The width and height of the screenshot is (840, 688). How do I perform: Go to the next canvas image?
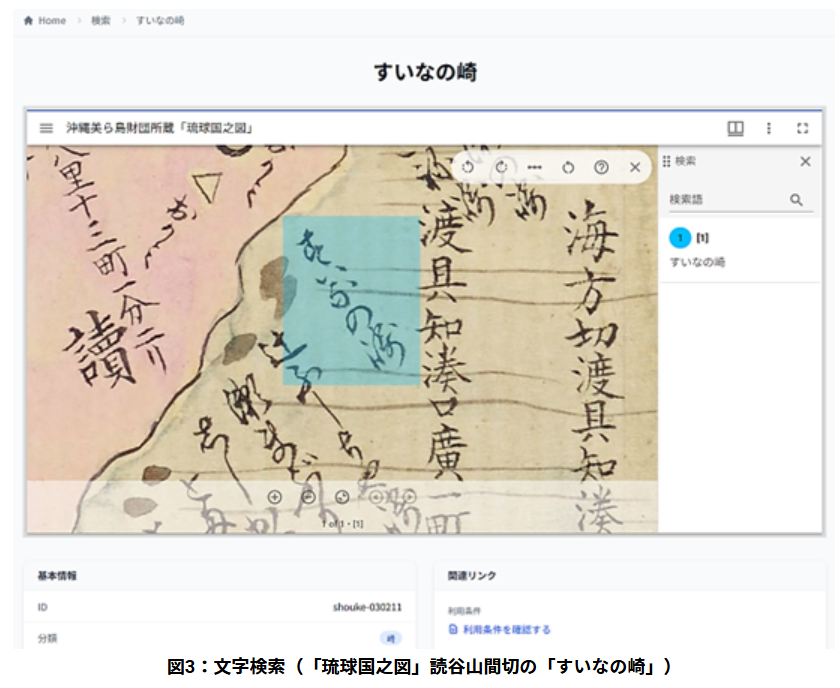(408, 497)
